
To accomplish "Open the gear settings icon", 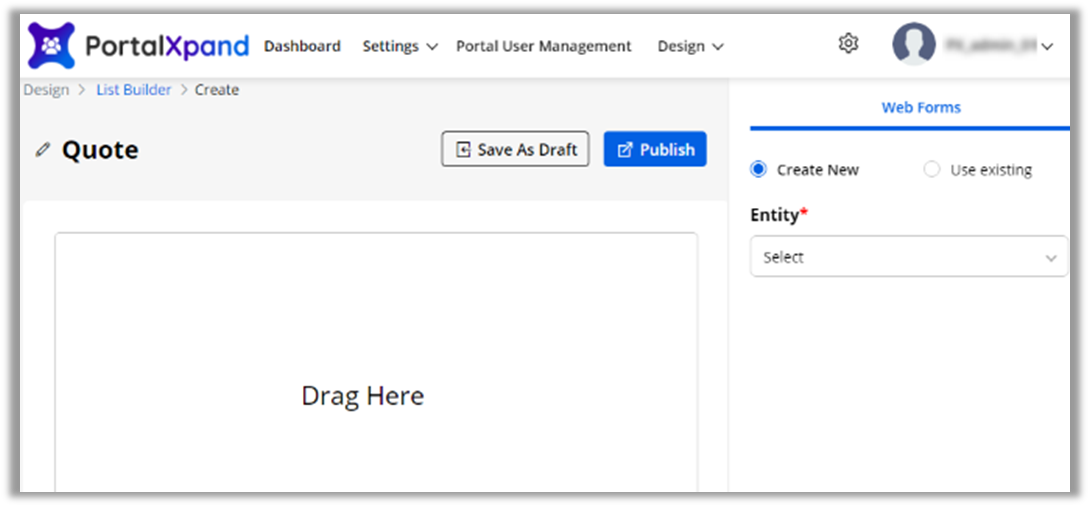I will coord(848,43).
